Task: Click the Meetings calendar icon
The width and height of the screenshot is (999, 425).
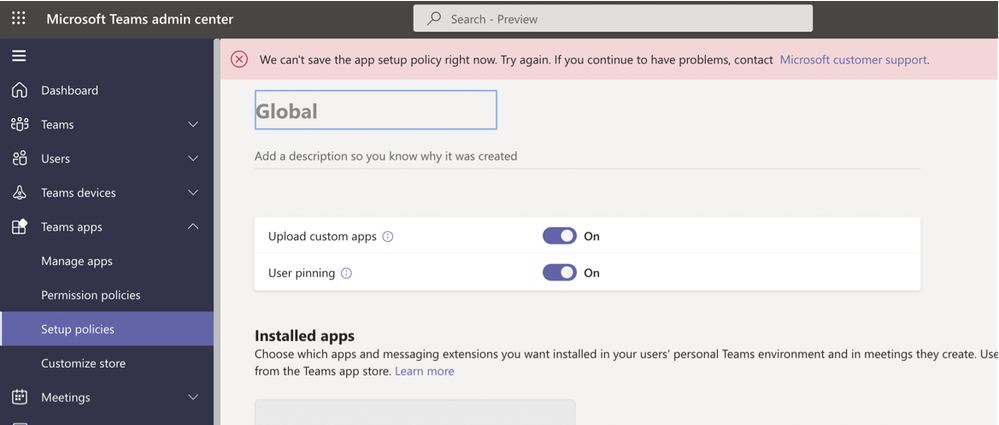Action: [x=19, y=397]
